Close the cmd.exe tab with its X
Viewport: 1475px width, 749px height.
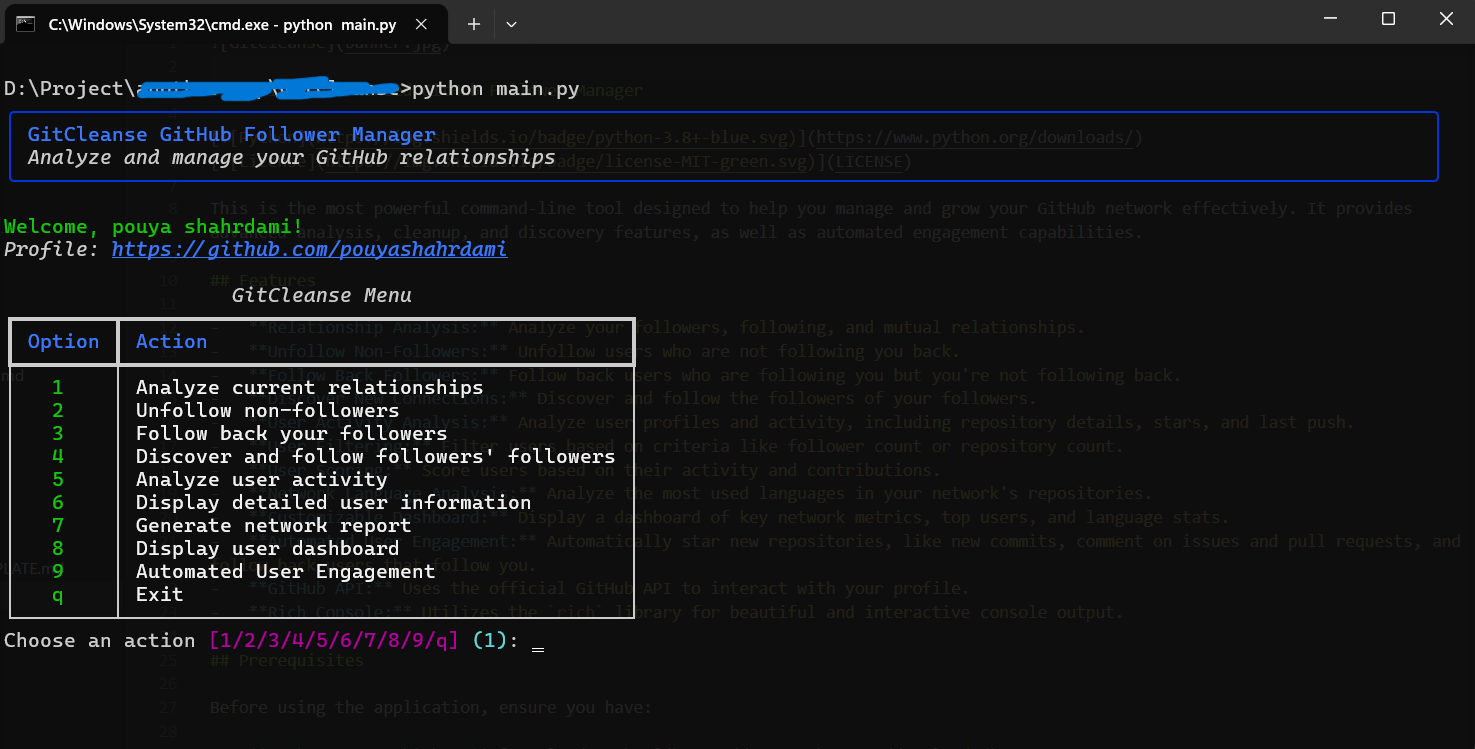coord(421,24)
